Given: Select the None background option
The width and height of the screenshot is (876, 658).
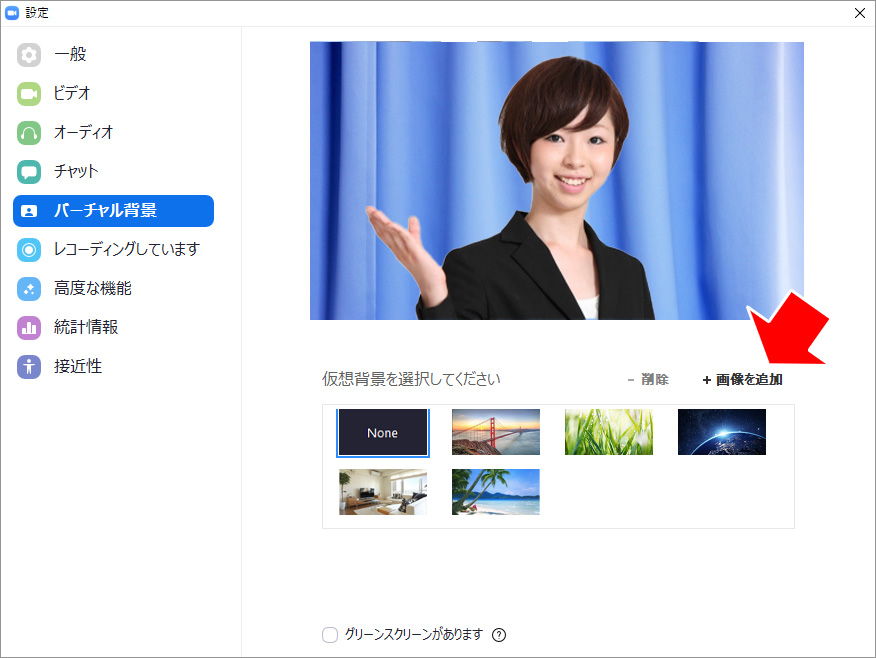Looking at the screenshot, I should click(383, 433).
